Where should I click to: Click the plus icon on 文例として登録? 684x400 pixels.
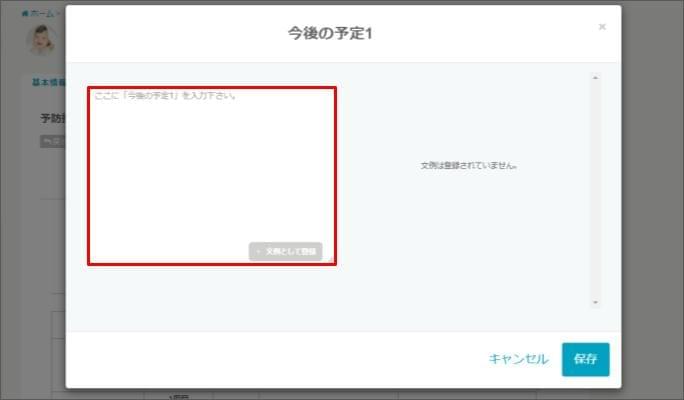click(259, 252)
